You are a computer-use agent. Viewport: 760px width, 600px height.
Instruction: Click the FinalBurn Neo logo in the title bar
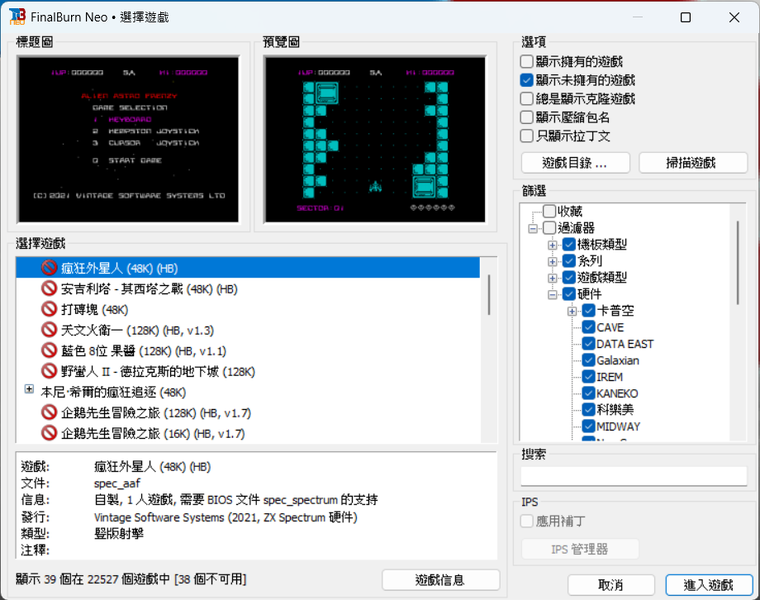[17, 17]
